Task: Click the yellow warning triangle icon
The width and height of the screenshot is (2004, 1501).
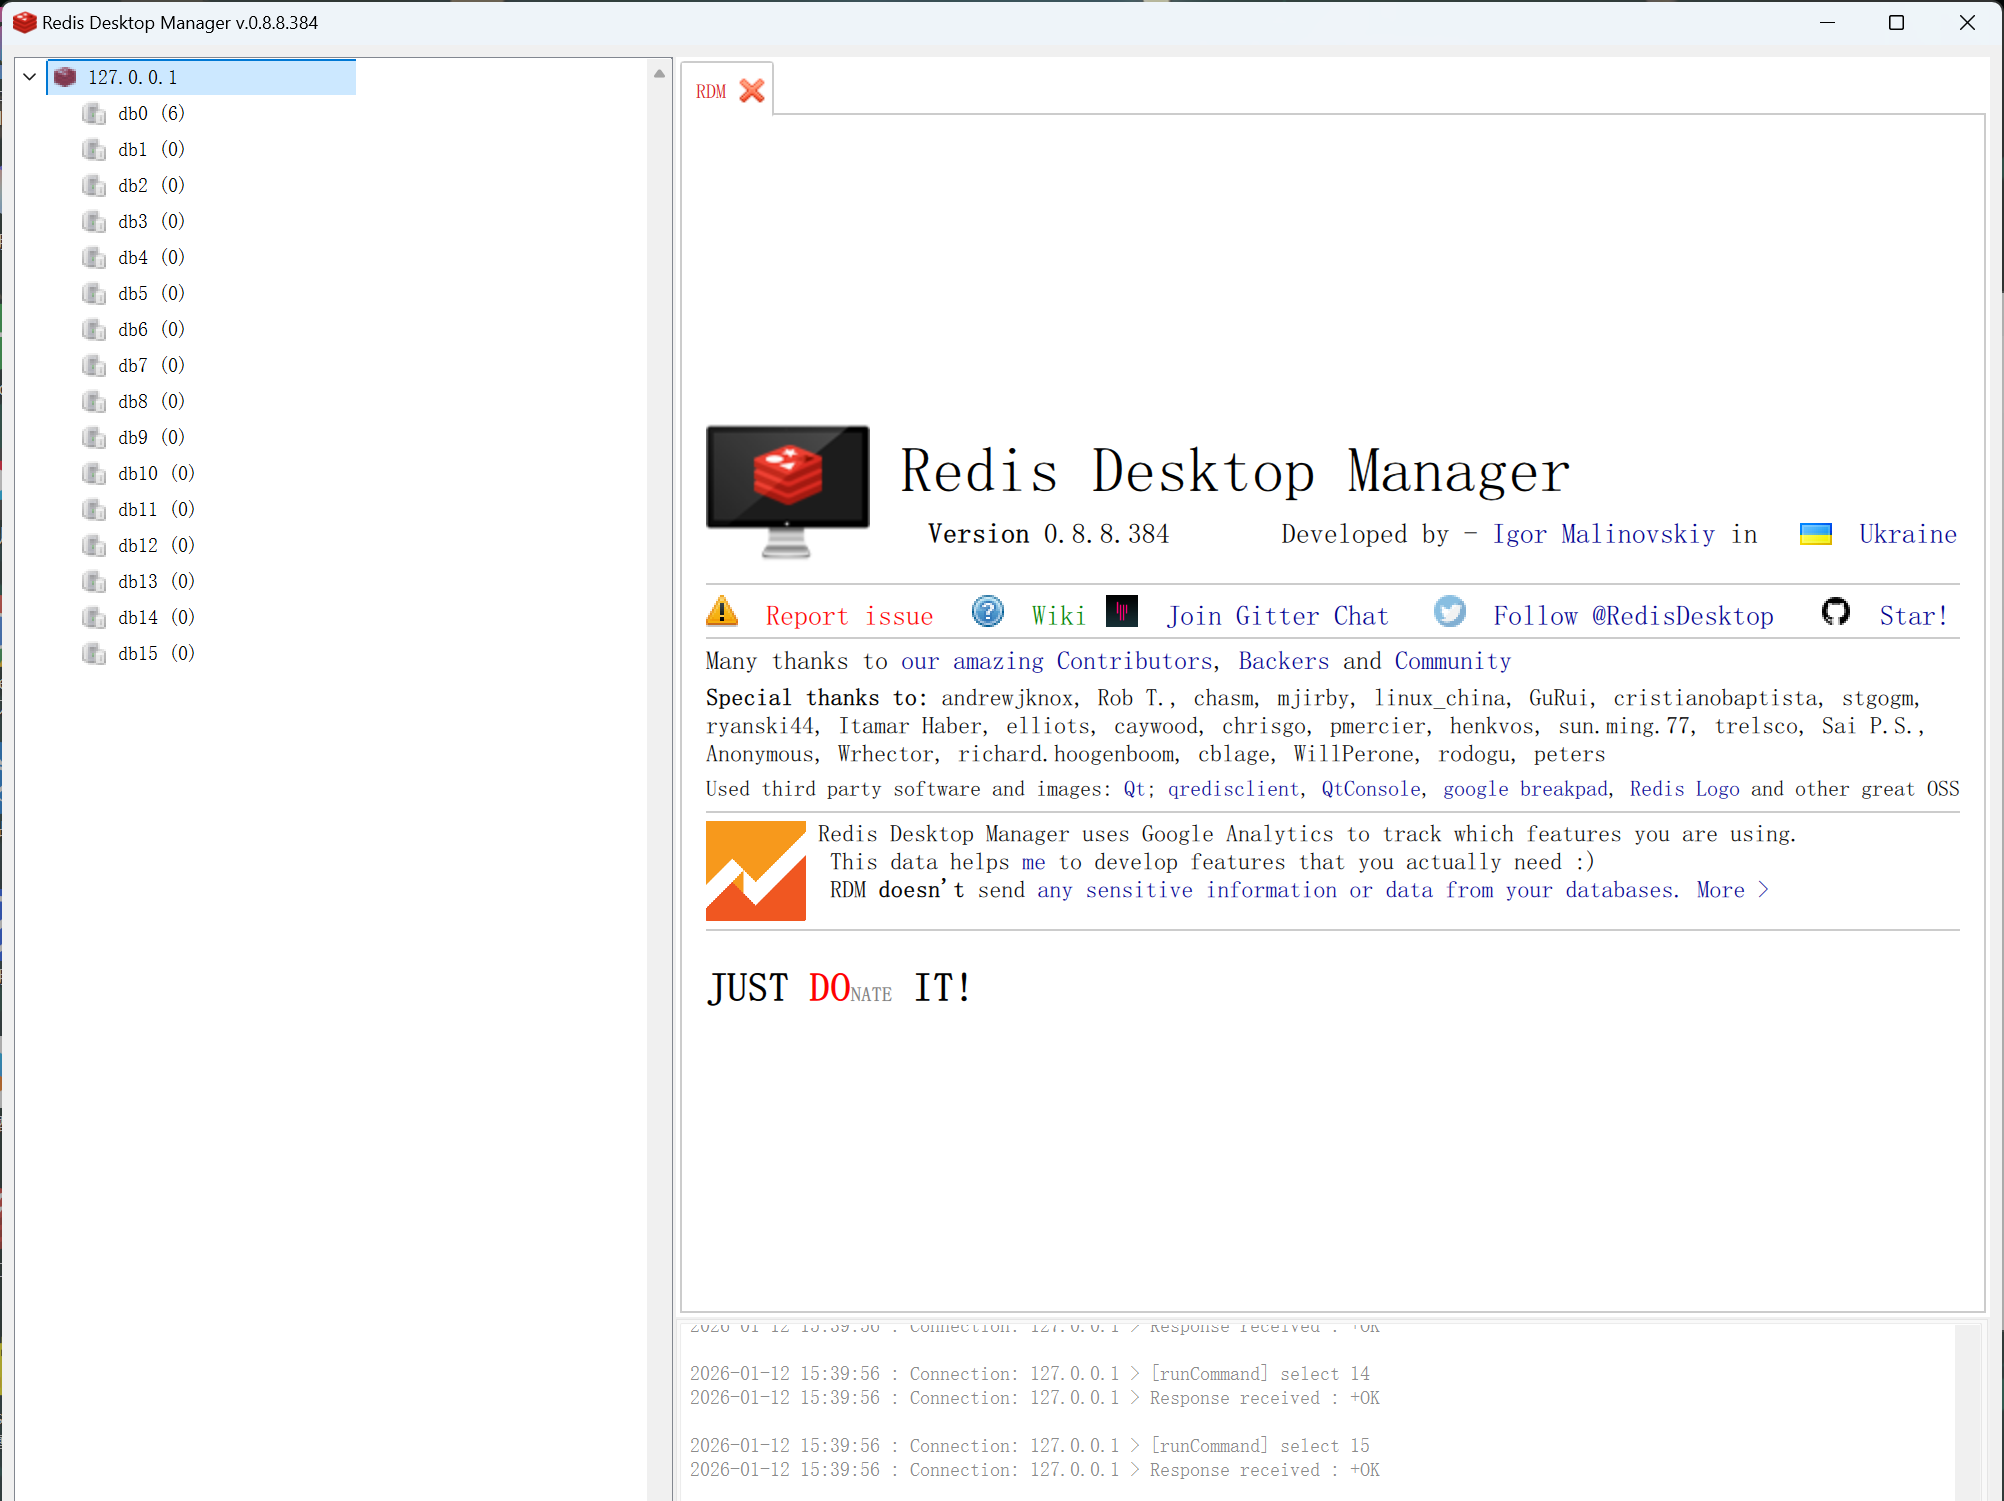Action: (x=722, y=611)
